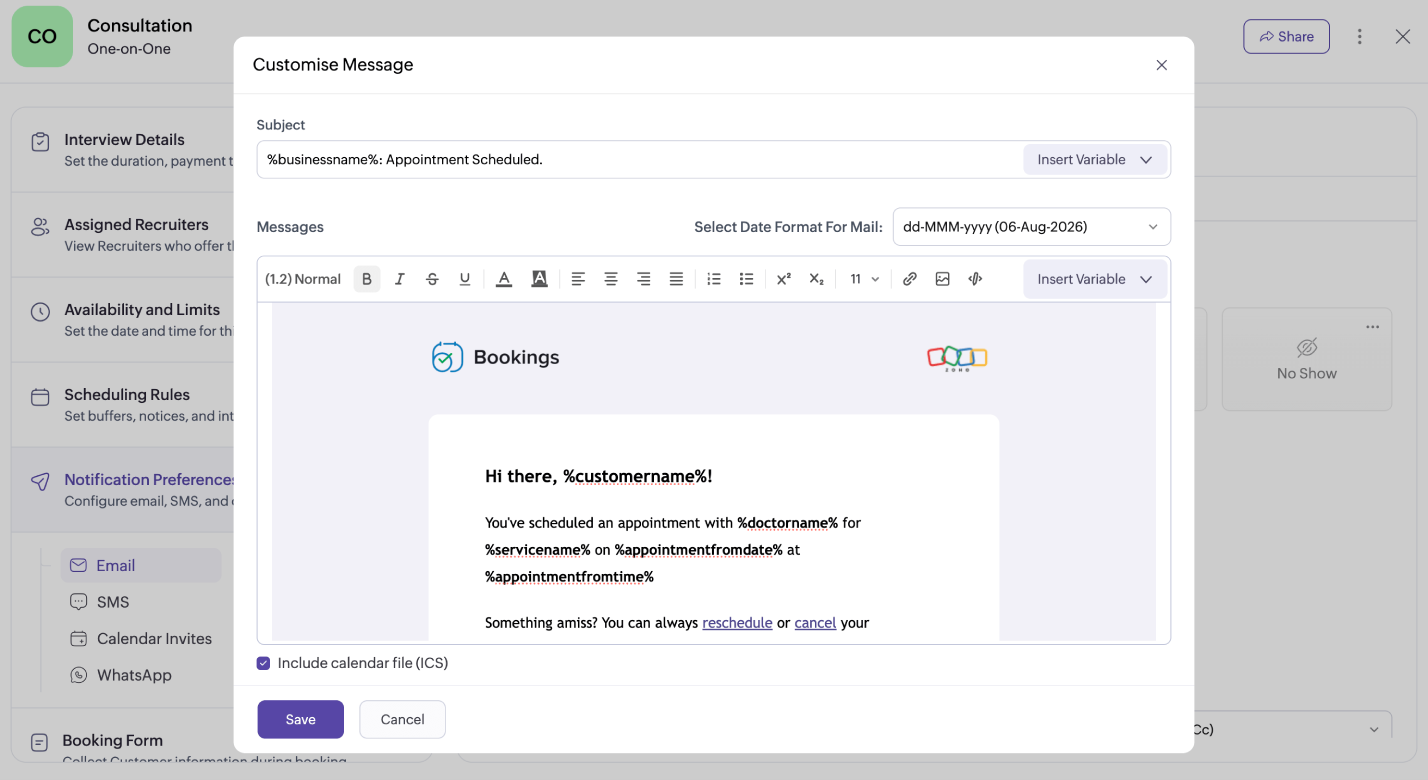Open Insert Variable dropdown in message toolbar

(1095, 279)
